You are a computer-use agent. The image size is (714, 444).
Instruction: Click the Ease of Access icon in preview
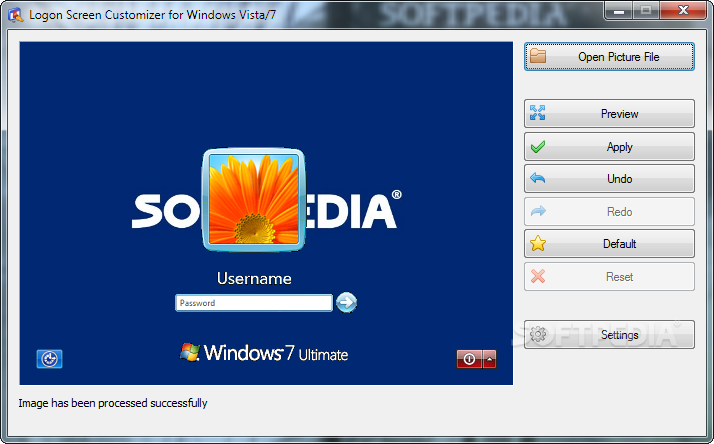[49, 359]
